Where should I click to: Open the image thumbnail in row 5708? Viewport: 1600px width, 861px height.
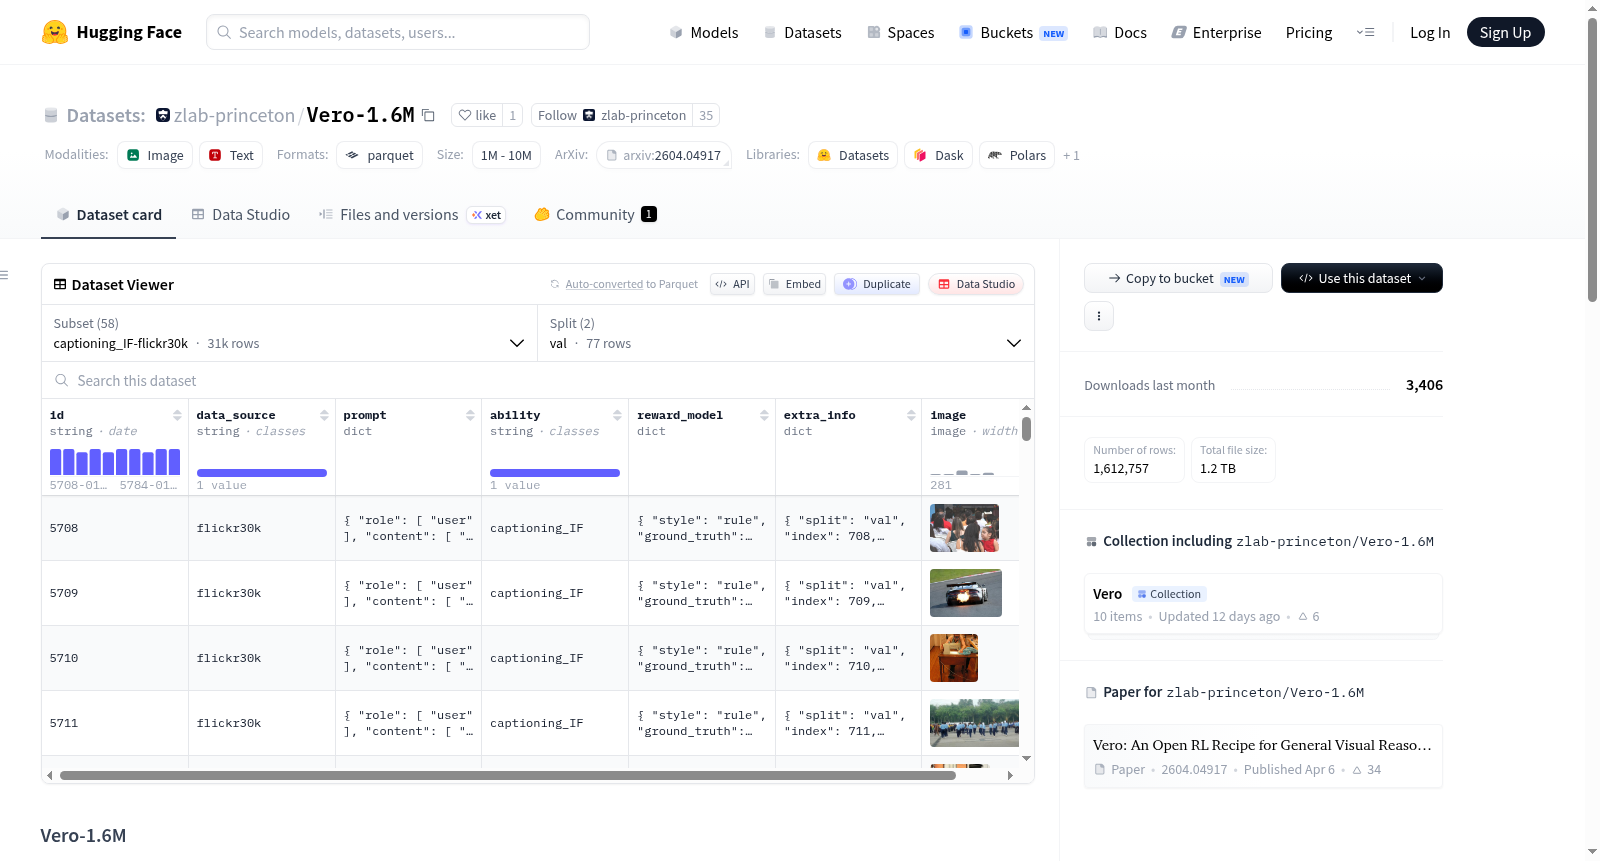click(x=964, y=528)
